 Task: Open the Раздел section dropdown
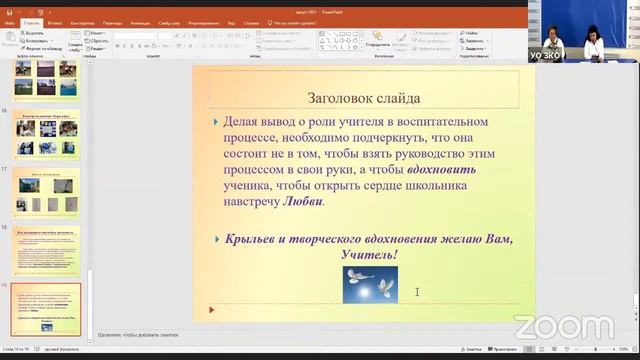[x=96, y=49]
